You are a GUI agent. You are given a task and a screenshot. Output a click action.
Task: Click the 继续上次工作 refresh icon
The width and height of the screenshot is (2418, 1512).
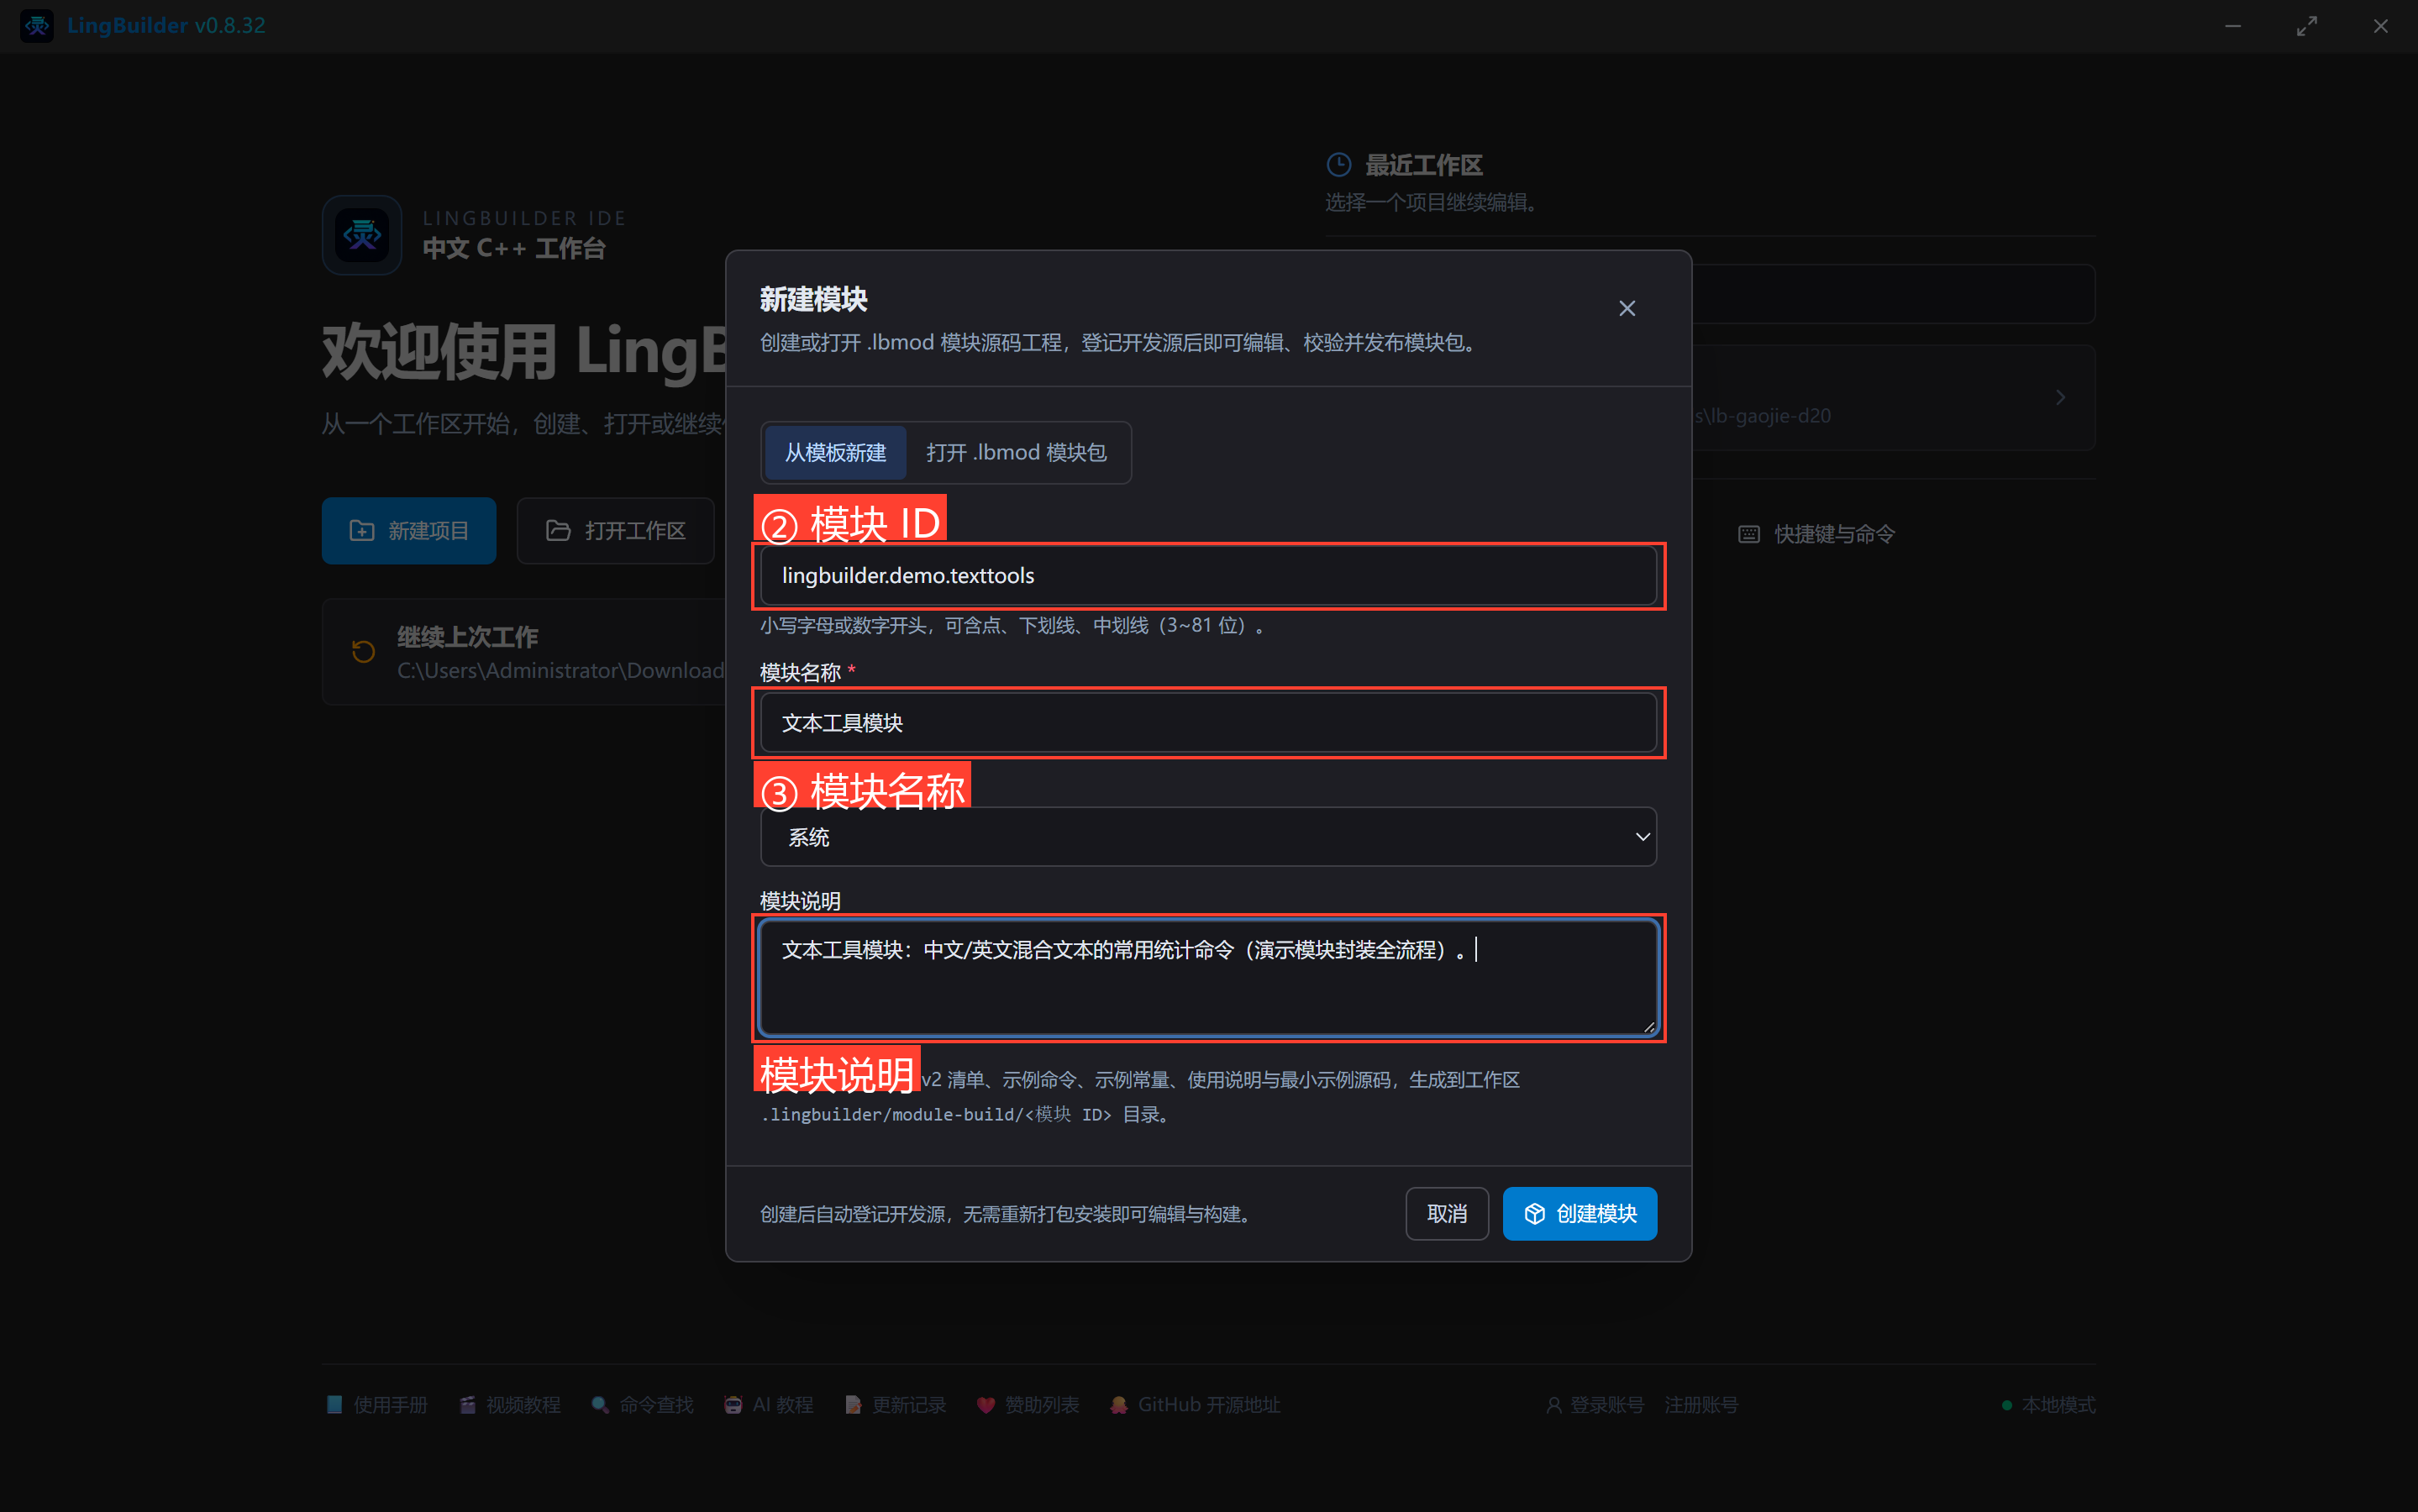(363, 652)
